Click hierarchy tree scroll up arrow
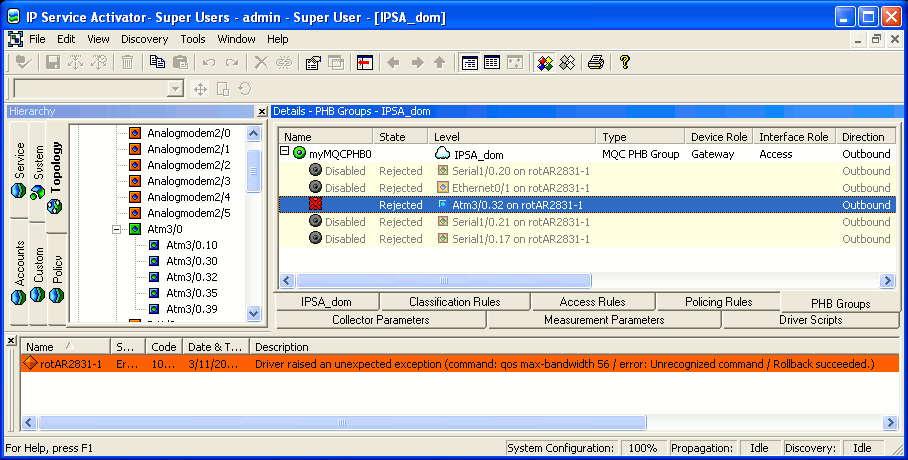 [254, 133]
